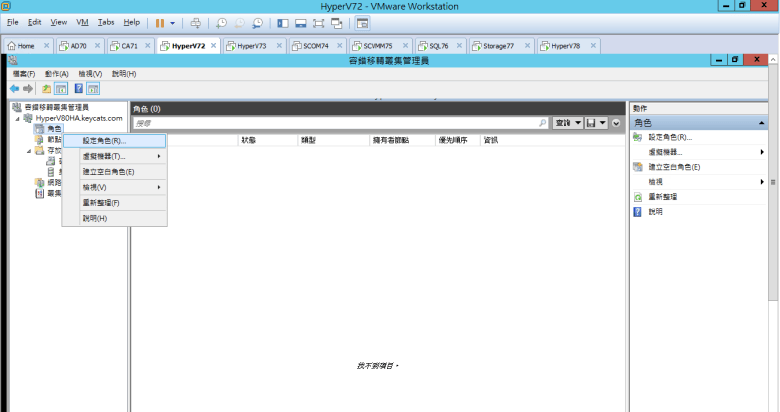Select 設定角色(R)... in the context menu
Screen dimensions: 780x412
click(104, 141)
